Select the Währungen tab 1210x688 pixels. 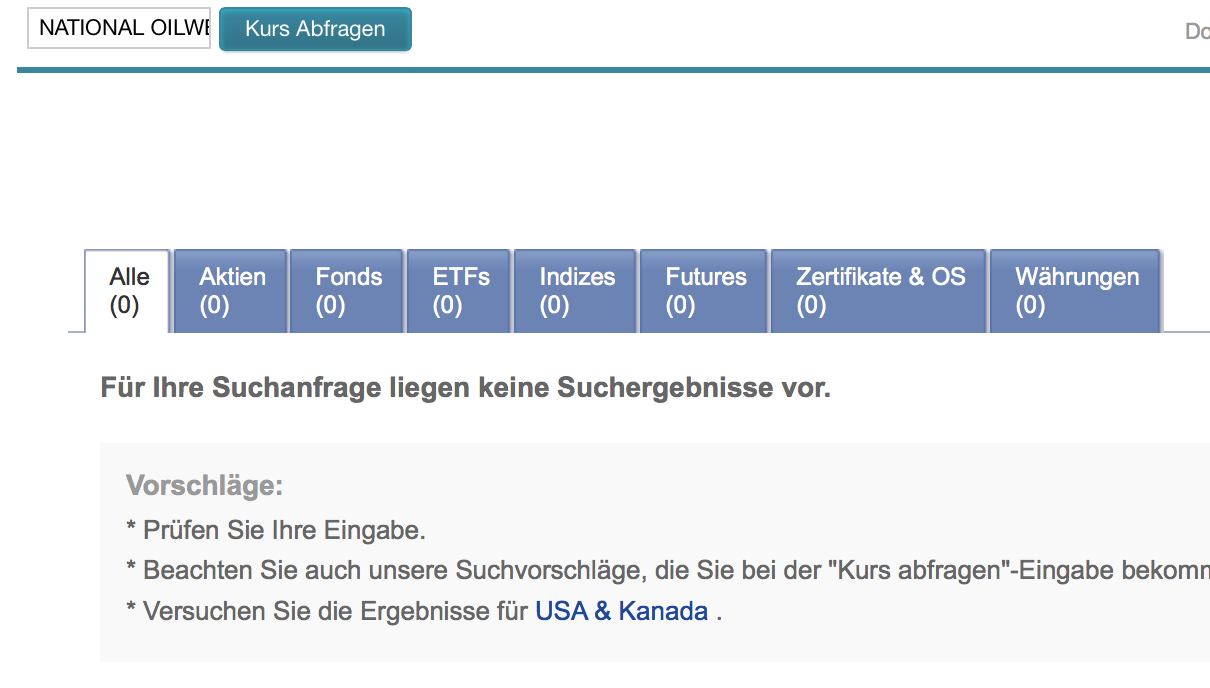click(x=1076, y=291)
